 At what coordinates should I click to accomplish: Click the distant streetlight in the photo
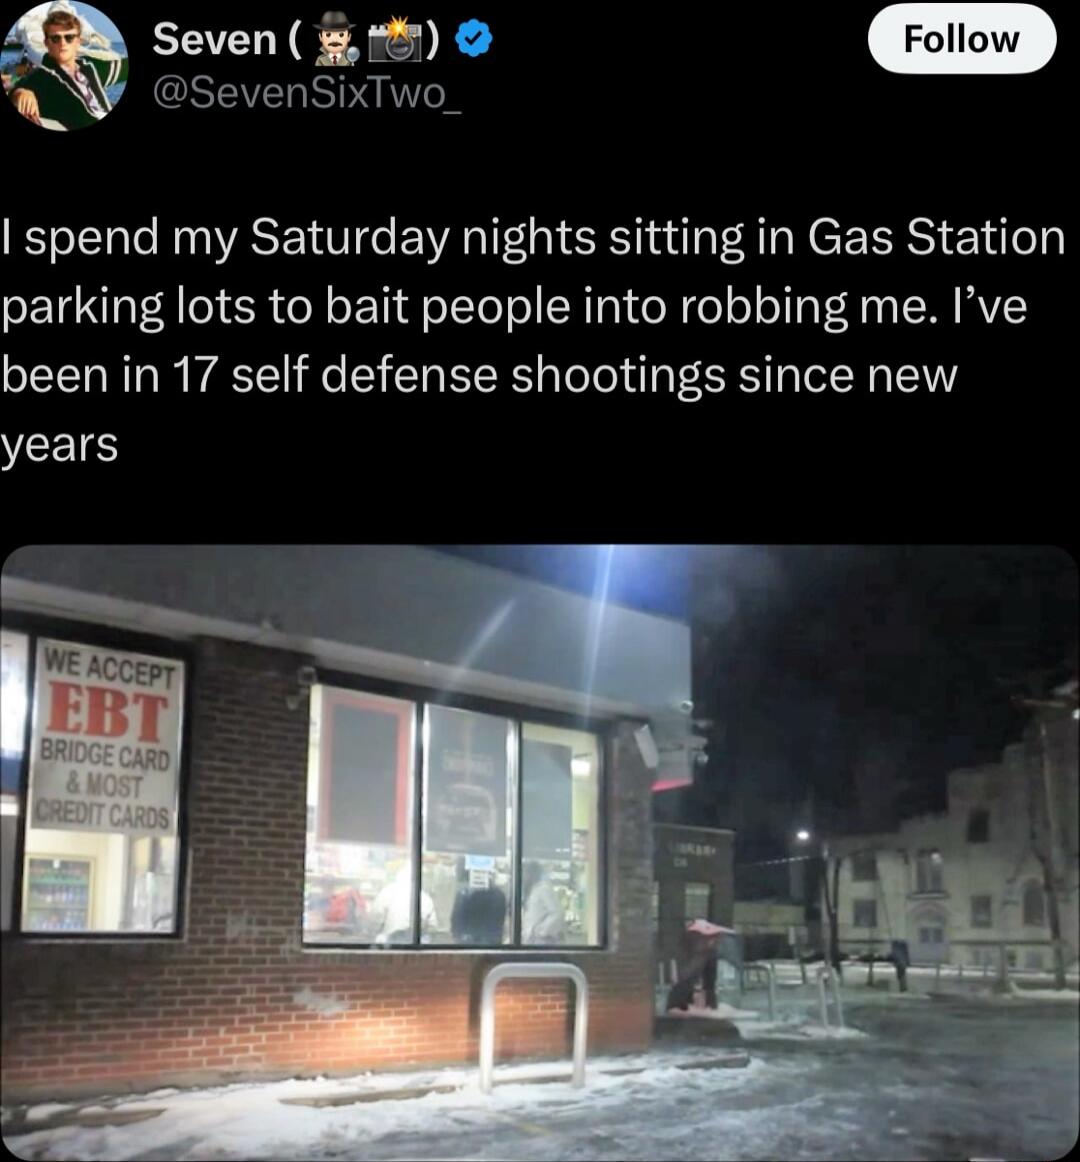803,836
